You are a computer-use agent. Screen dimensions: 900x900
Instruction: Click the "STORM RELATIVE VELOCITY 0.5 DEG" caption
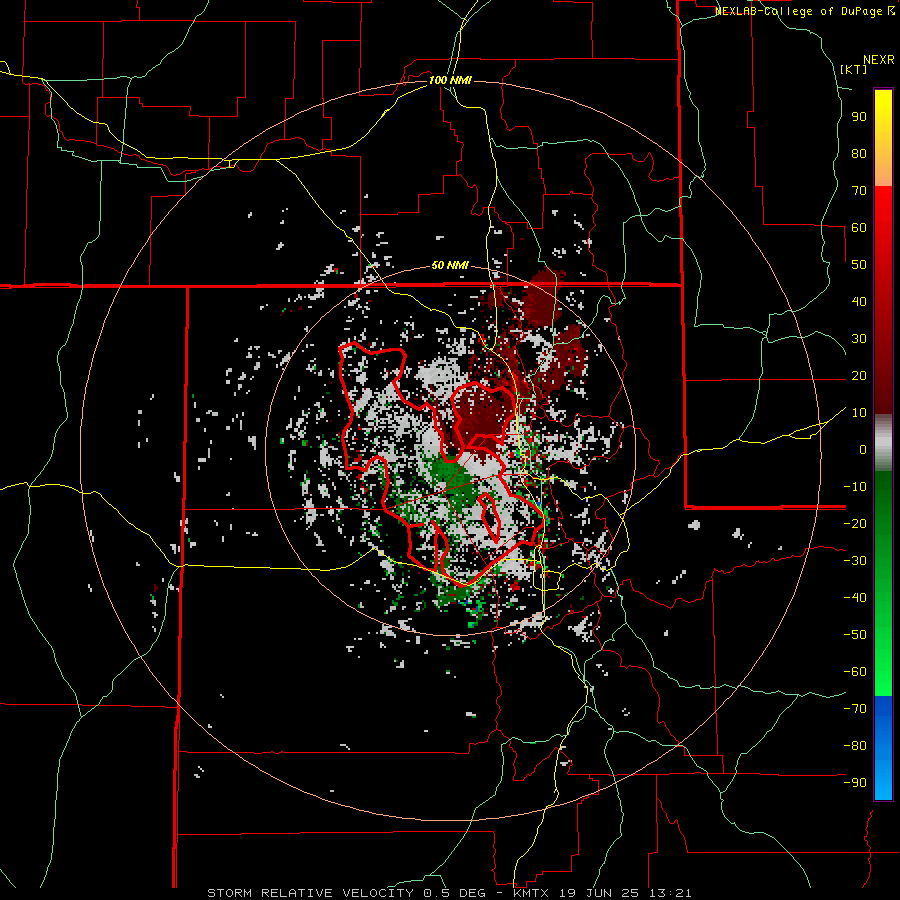click(x=346, y=893)
